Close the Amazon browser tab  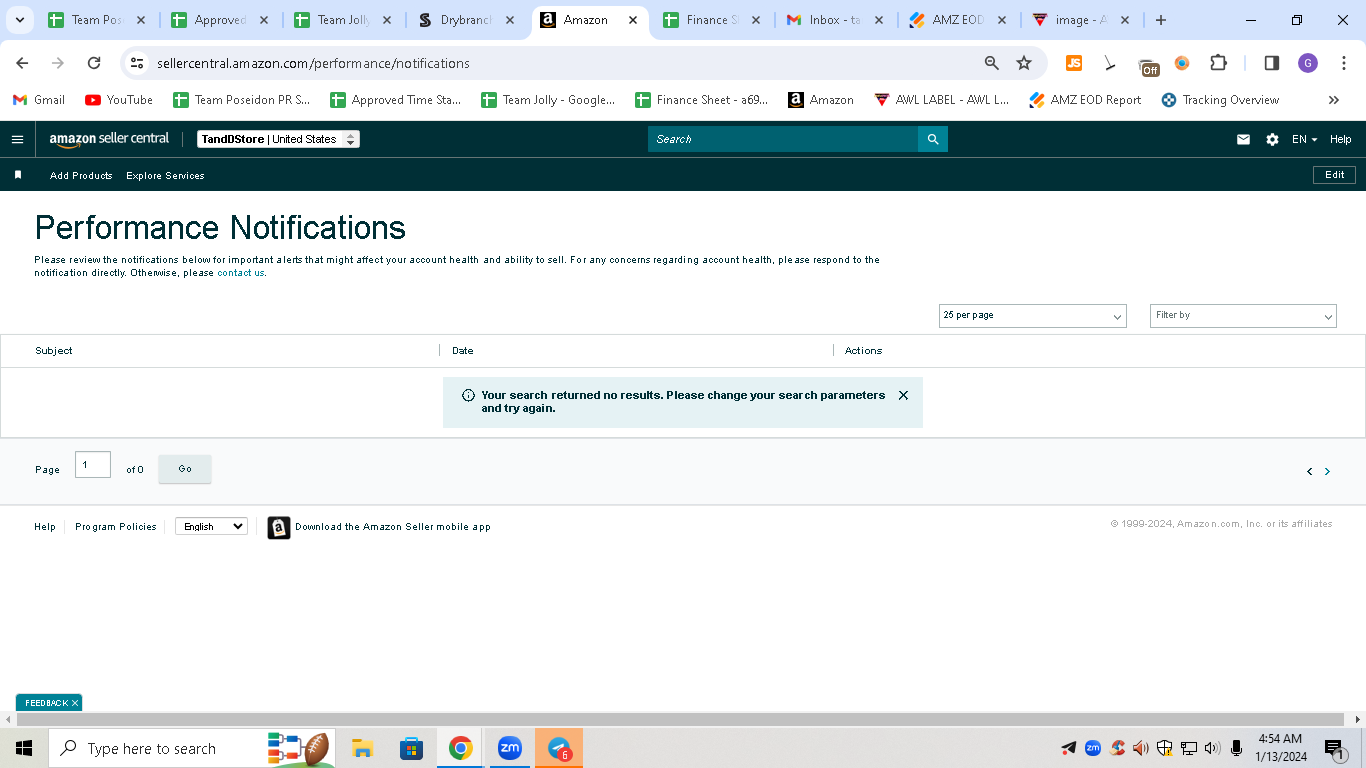click(x=632, y=20)
